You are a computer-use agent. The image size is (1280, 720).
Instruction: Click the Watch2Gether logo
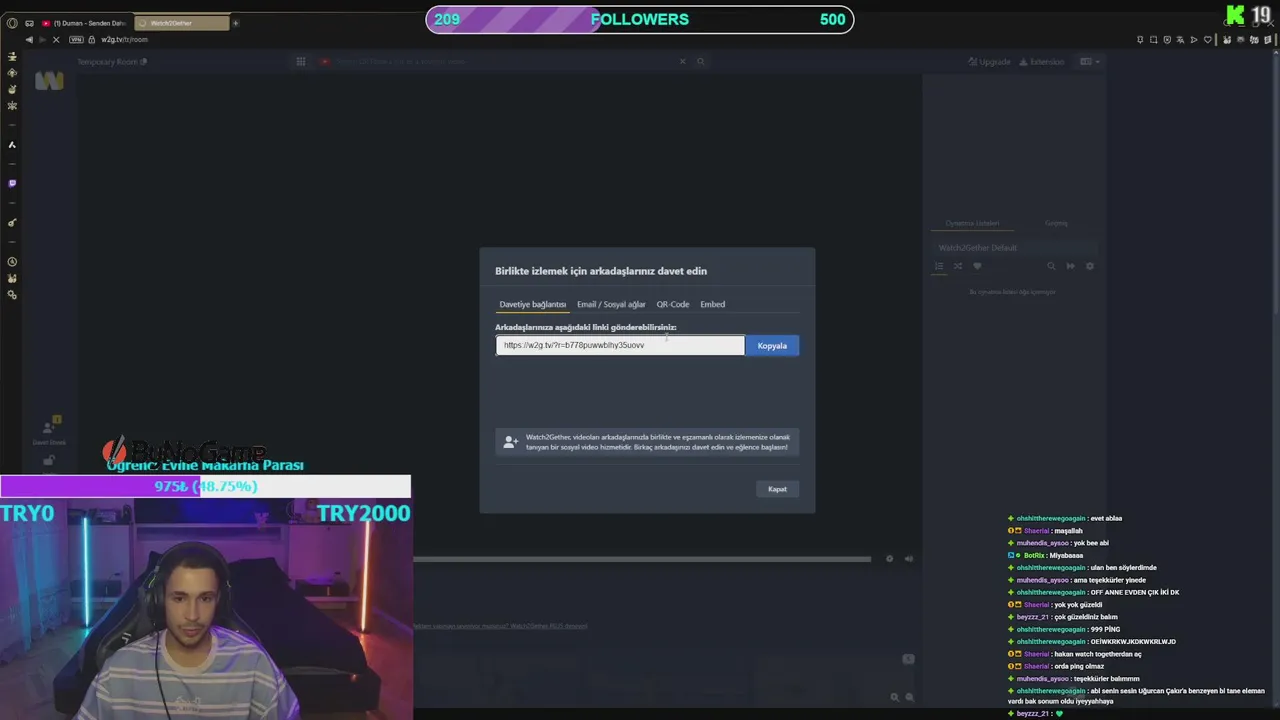pos(49,81)
